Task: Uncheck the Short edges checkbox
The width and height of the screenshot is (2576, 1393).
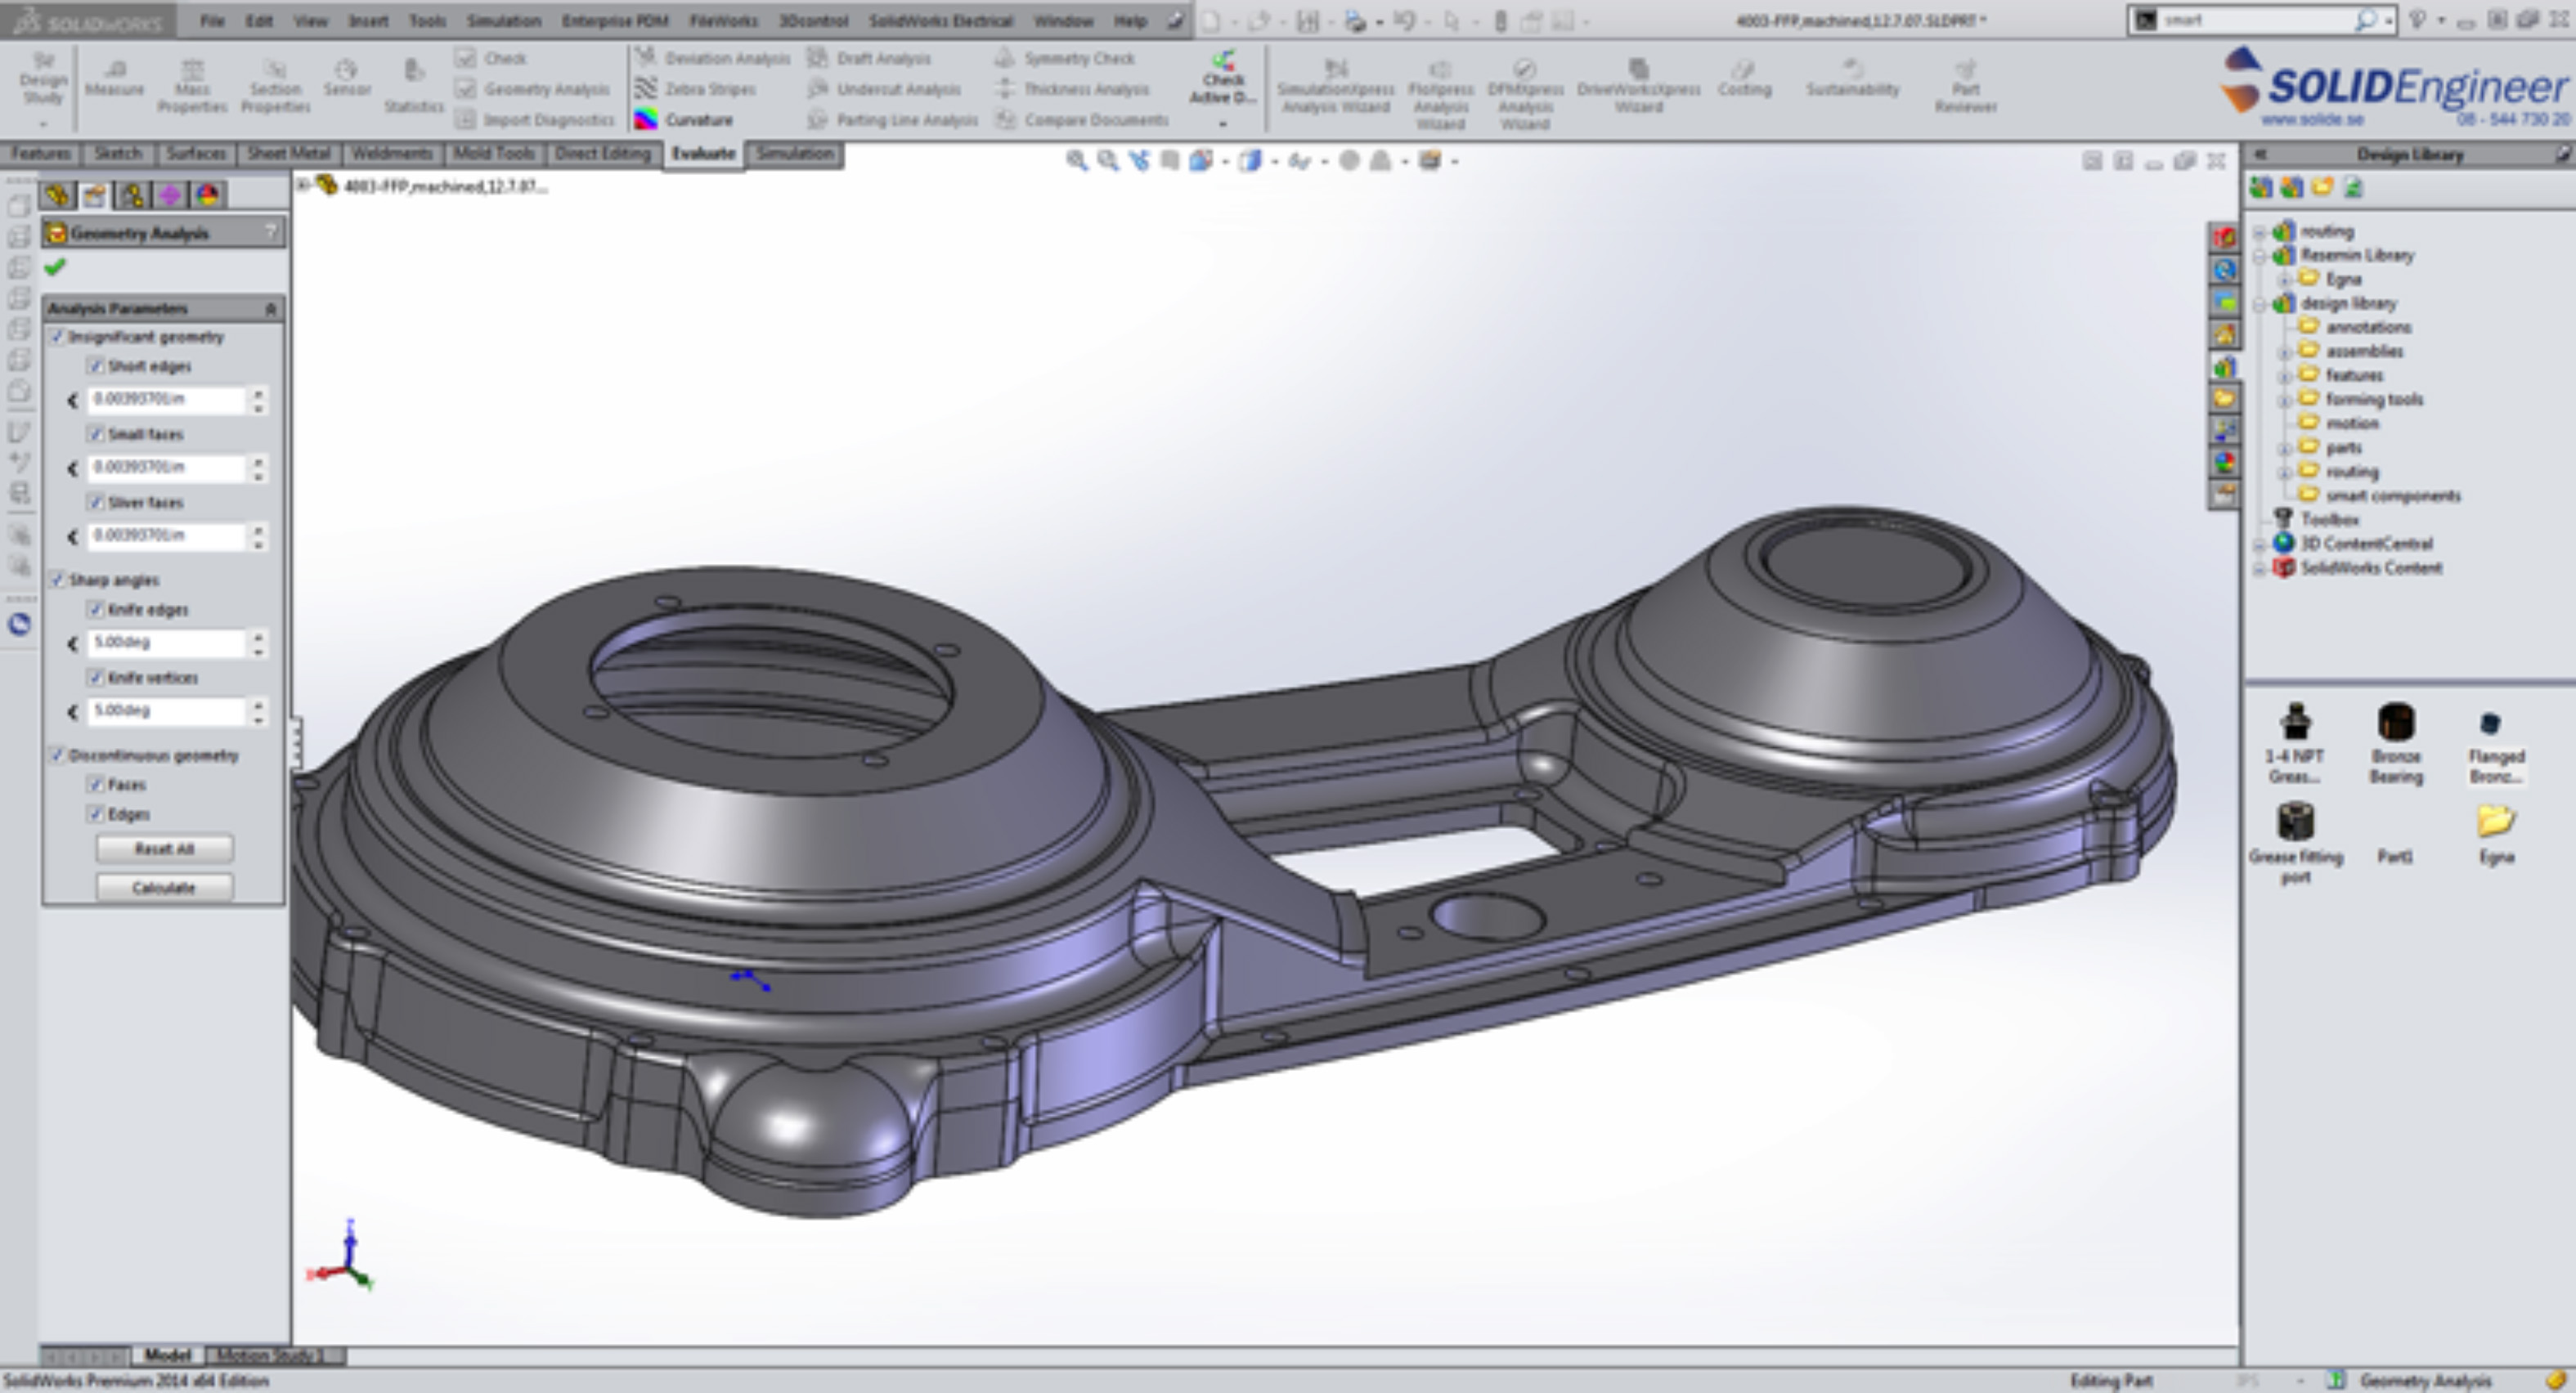Action: pyautogui.click(x=96, y=366)
